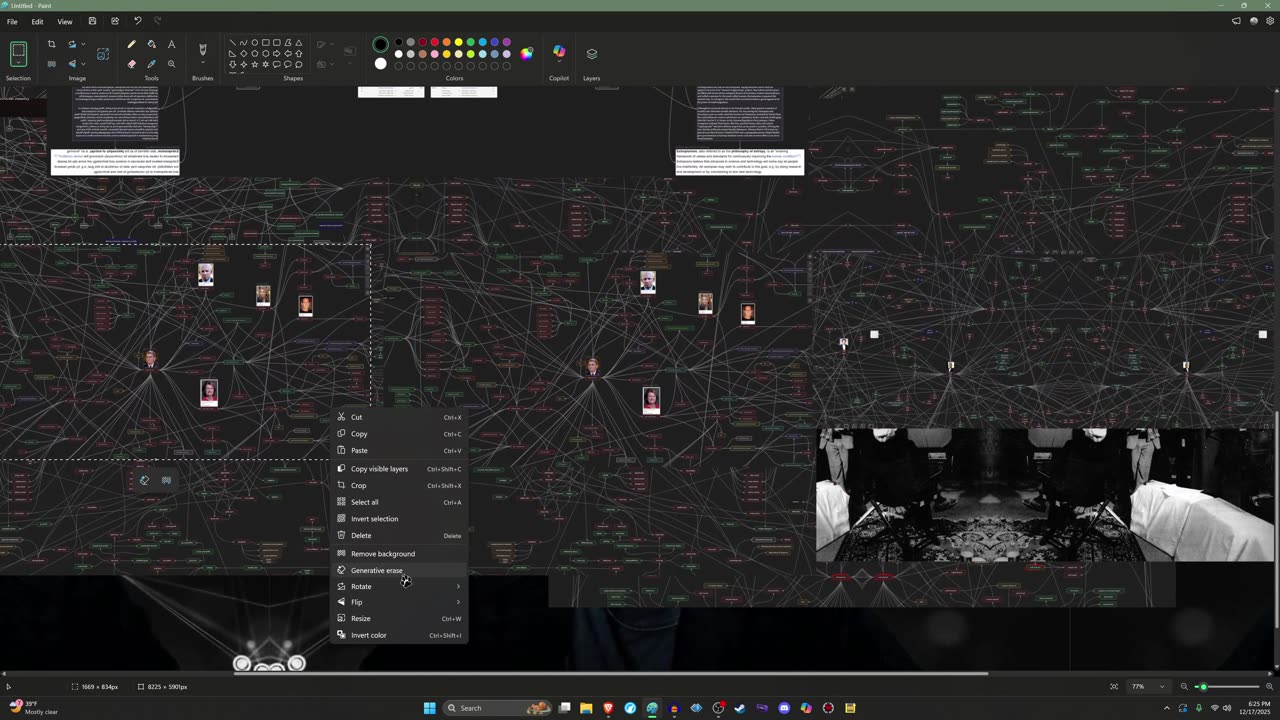Select the white Color 2 swatch

tap(380, 64)
